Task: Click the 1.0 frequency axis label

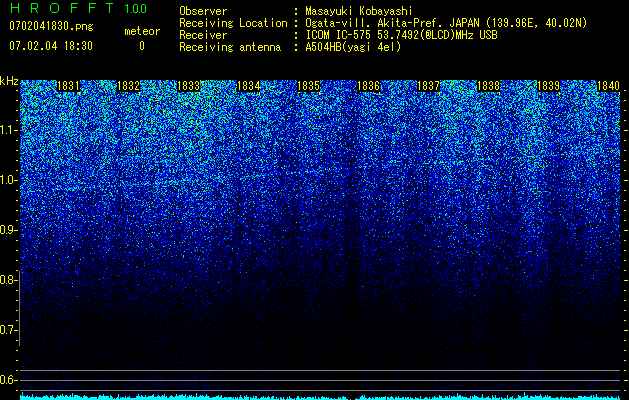Action: coord(8,180)
